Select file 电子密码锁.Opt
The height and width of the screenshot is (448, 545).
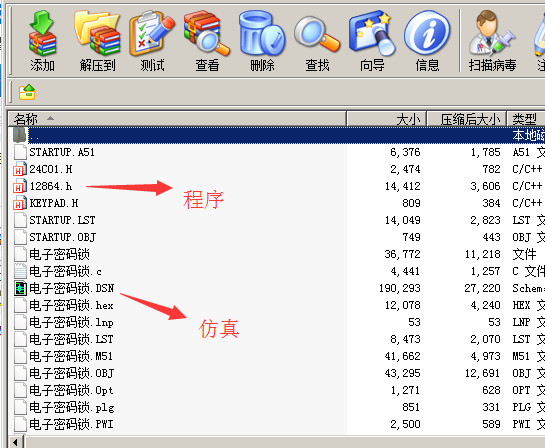[71, 391]
